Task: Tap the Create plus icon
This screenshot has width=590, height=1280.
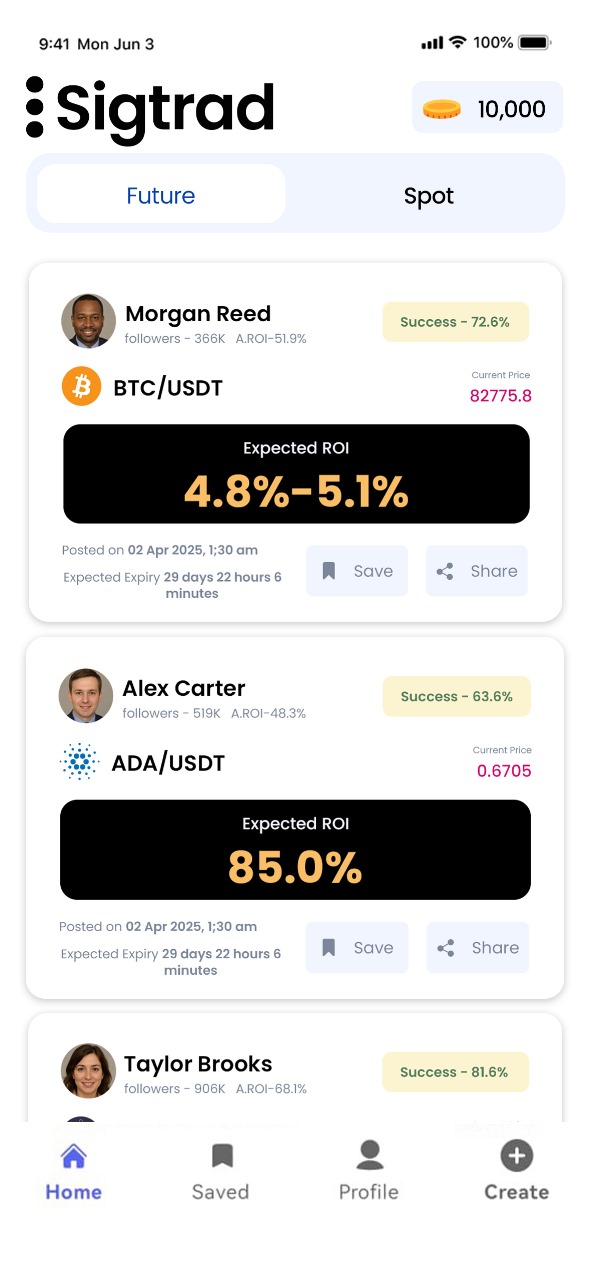Action: point(516,1156)
